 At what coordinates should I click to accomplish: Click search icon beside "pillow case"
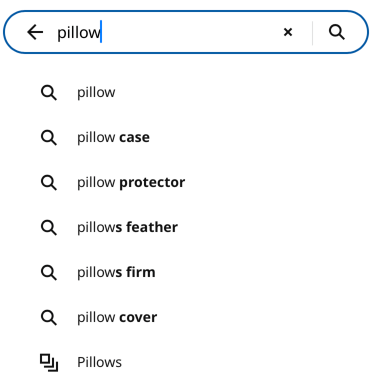[x=49, y=138]
